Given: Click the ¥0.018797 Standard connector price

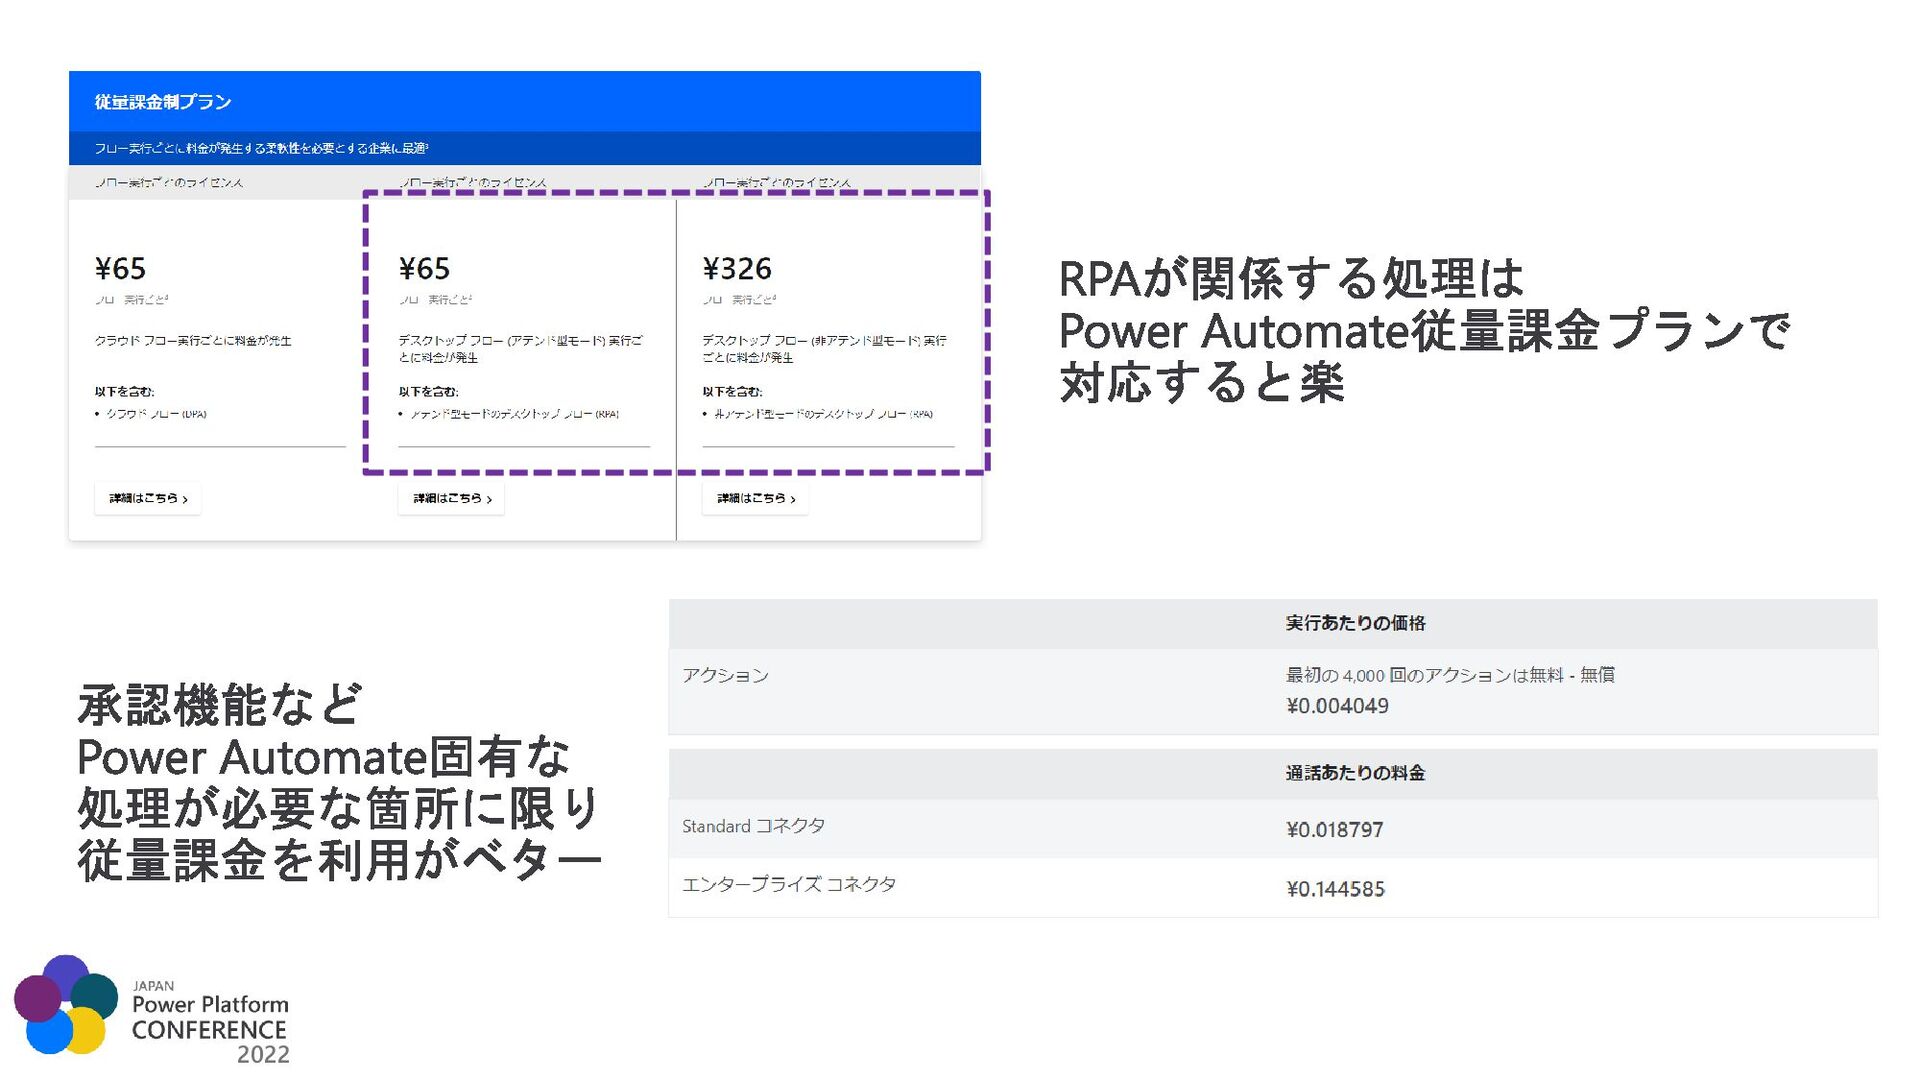Looking at the screenshot, I should [x=1334, y=830].
